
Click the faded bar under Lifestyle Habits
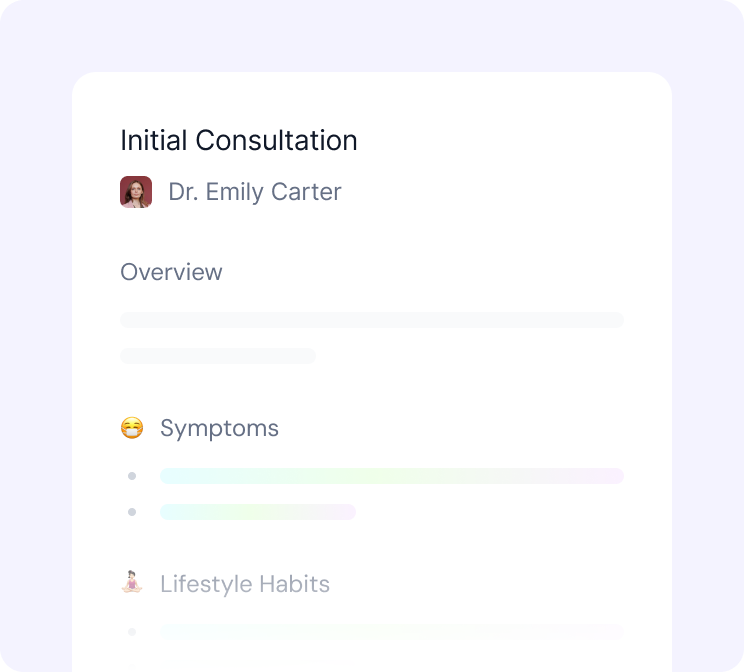[x=392, y=632]
